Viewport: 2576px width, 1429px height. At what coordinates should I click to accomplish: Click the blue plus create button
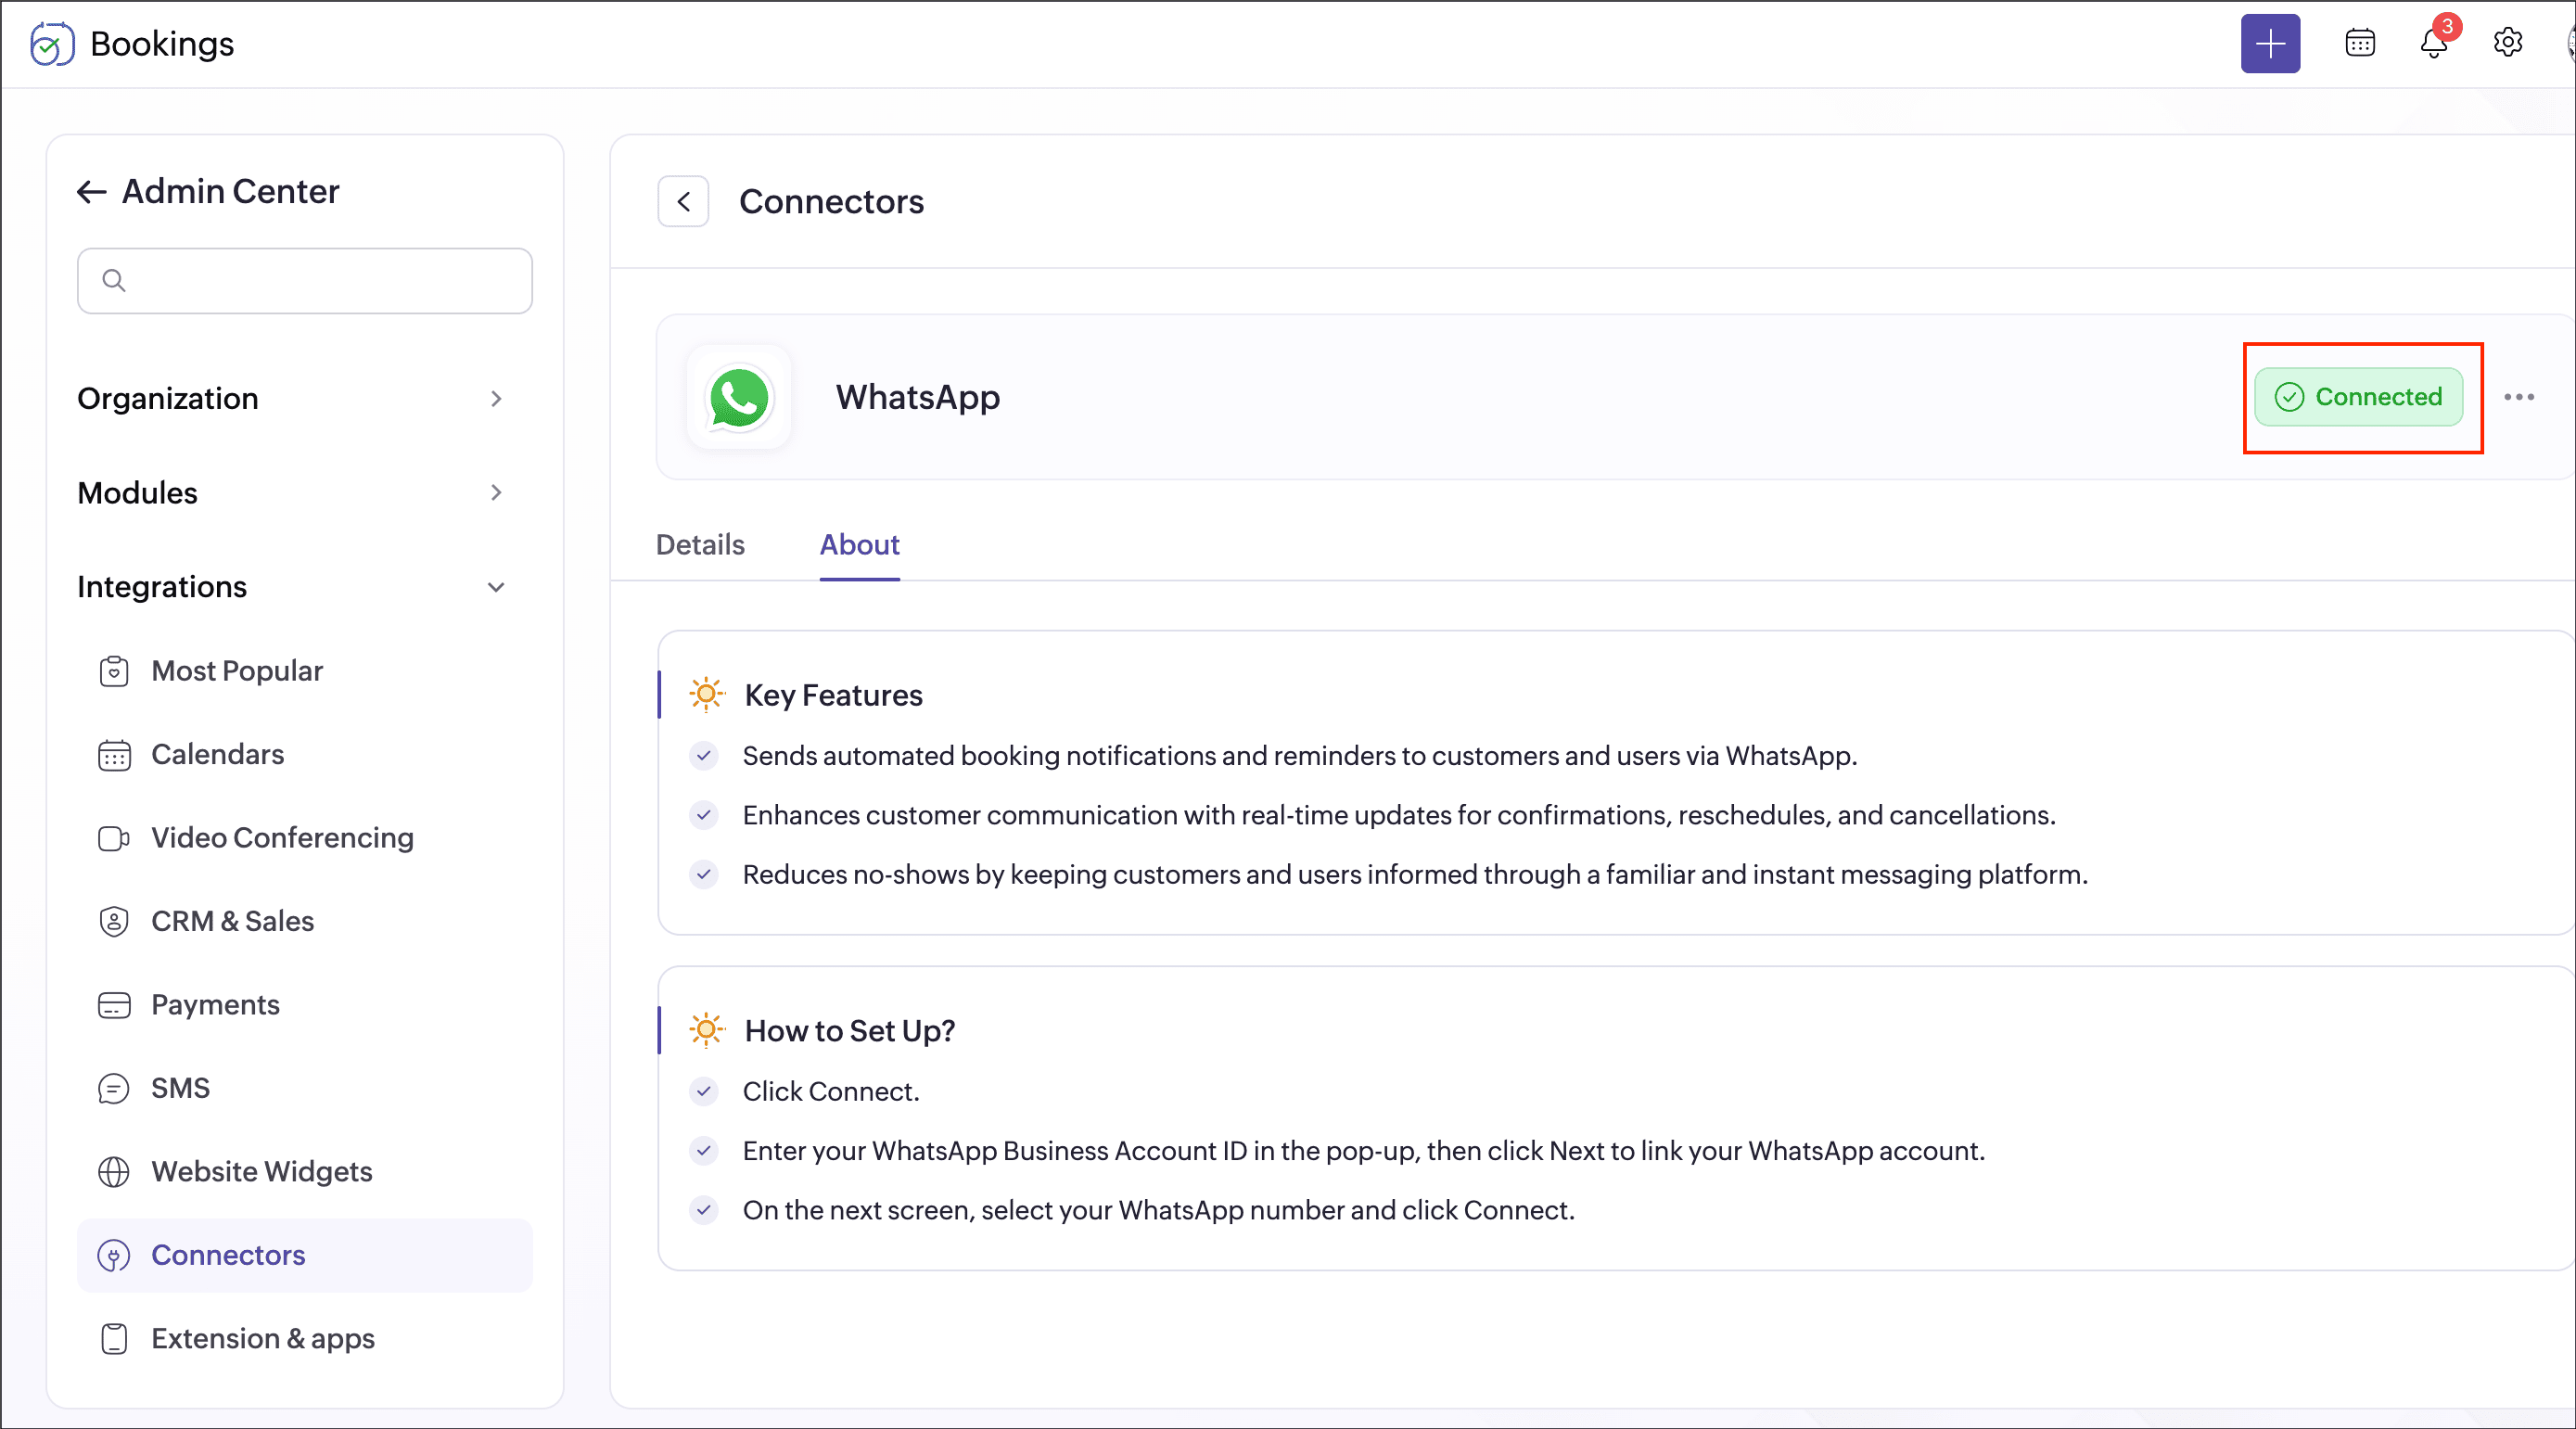coord(2270,44)
